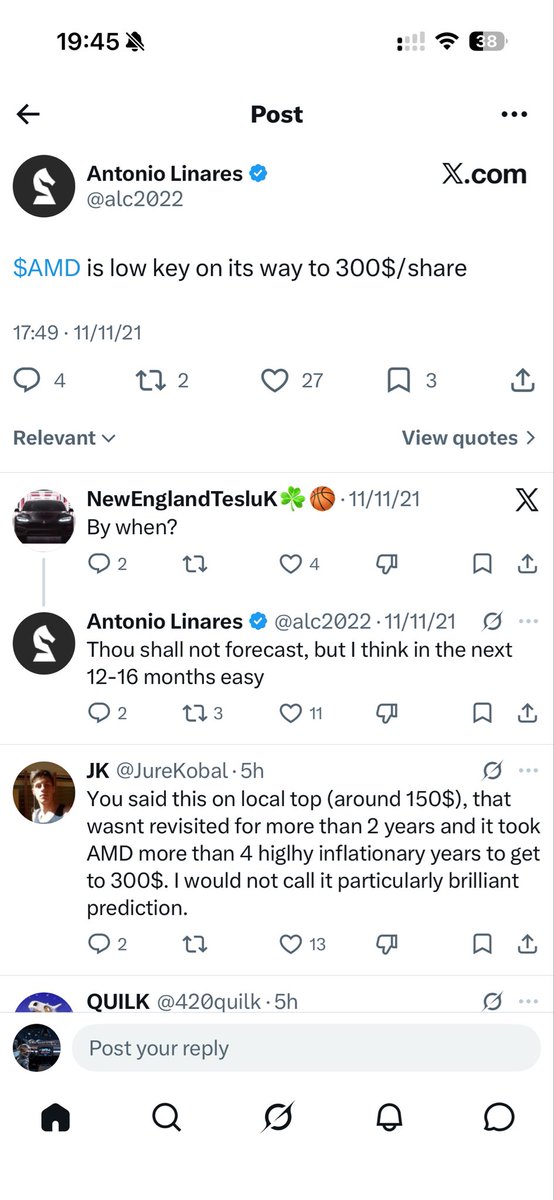Expand the Relevant sort dropdown
The image size is (554, 1200).
coord(64,438)
